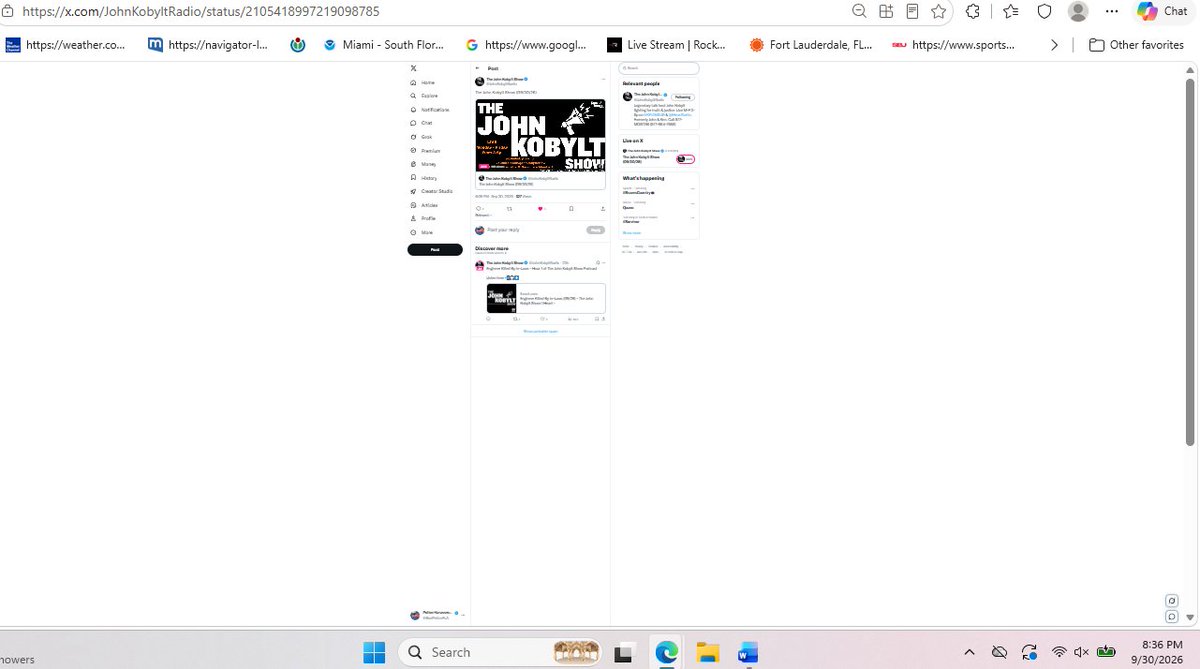The width and height of the screenshot is (1200, 669).
Task: Open Notifications in the X sidebar
Action: [429, 109]
